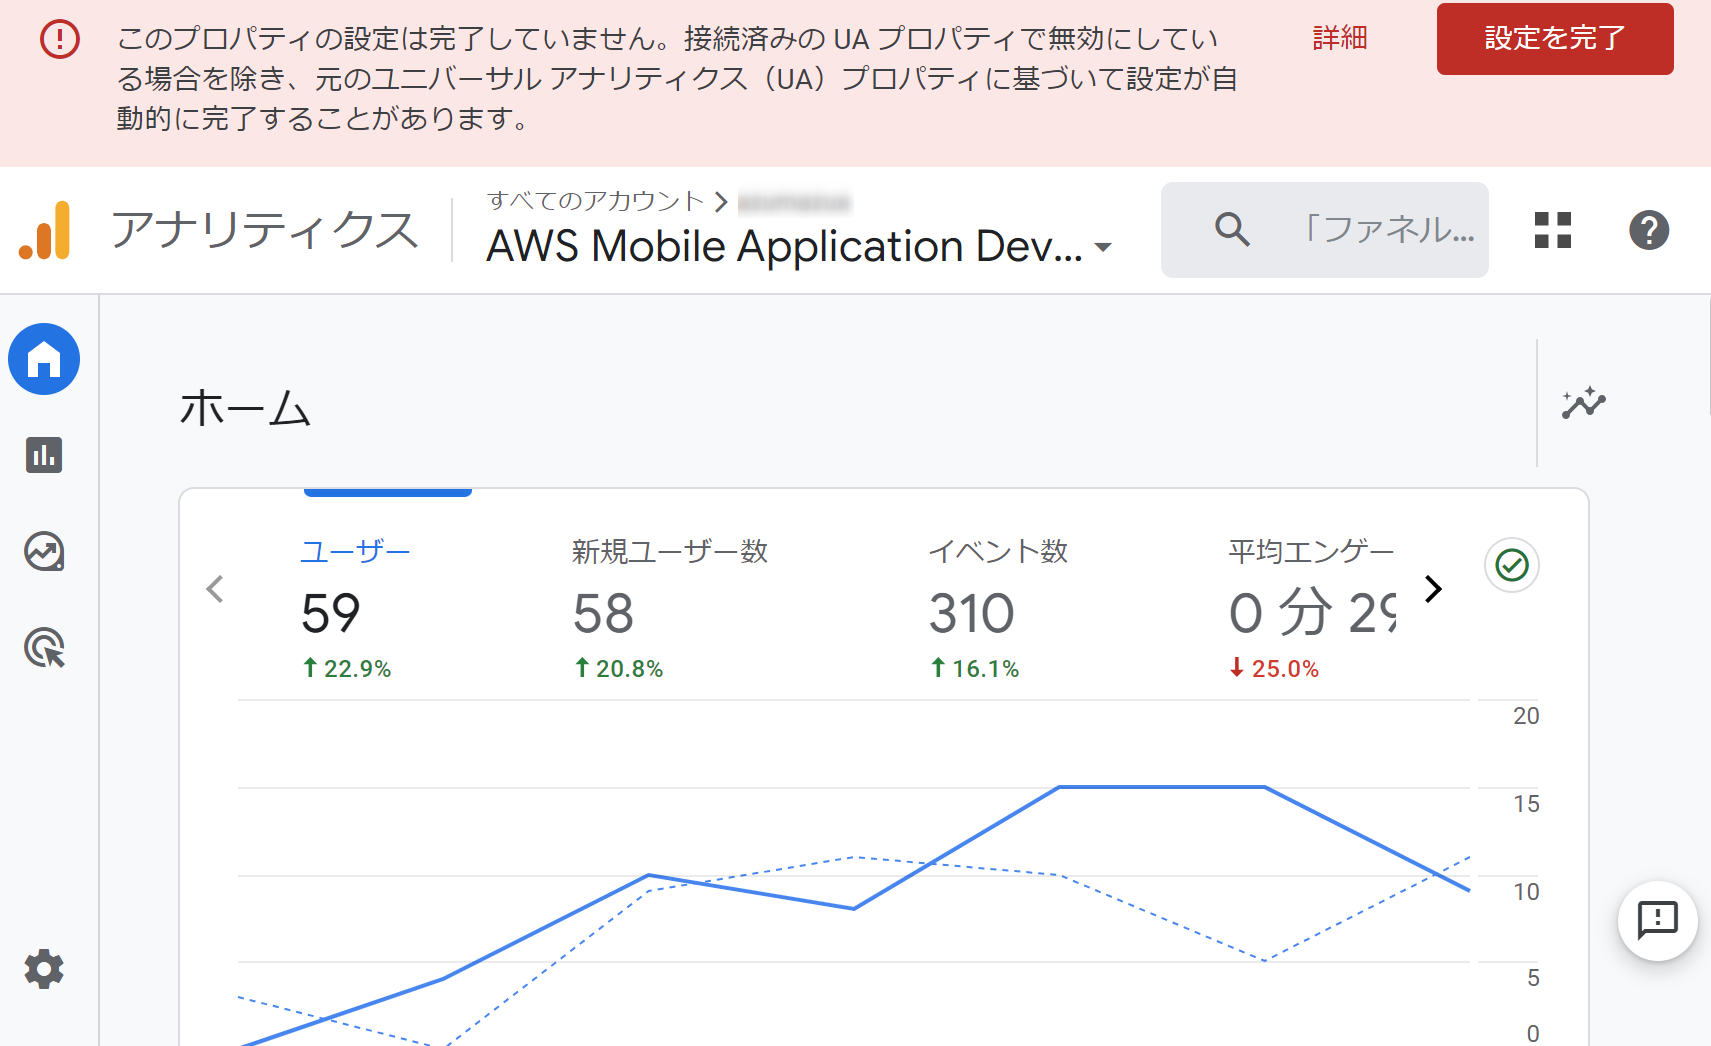Open the Home icon in sidebar
This screenshot has width=1711, height=1046.
point(44,359)
